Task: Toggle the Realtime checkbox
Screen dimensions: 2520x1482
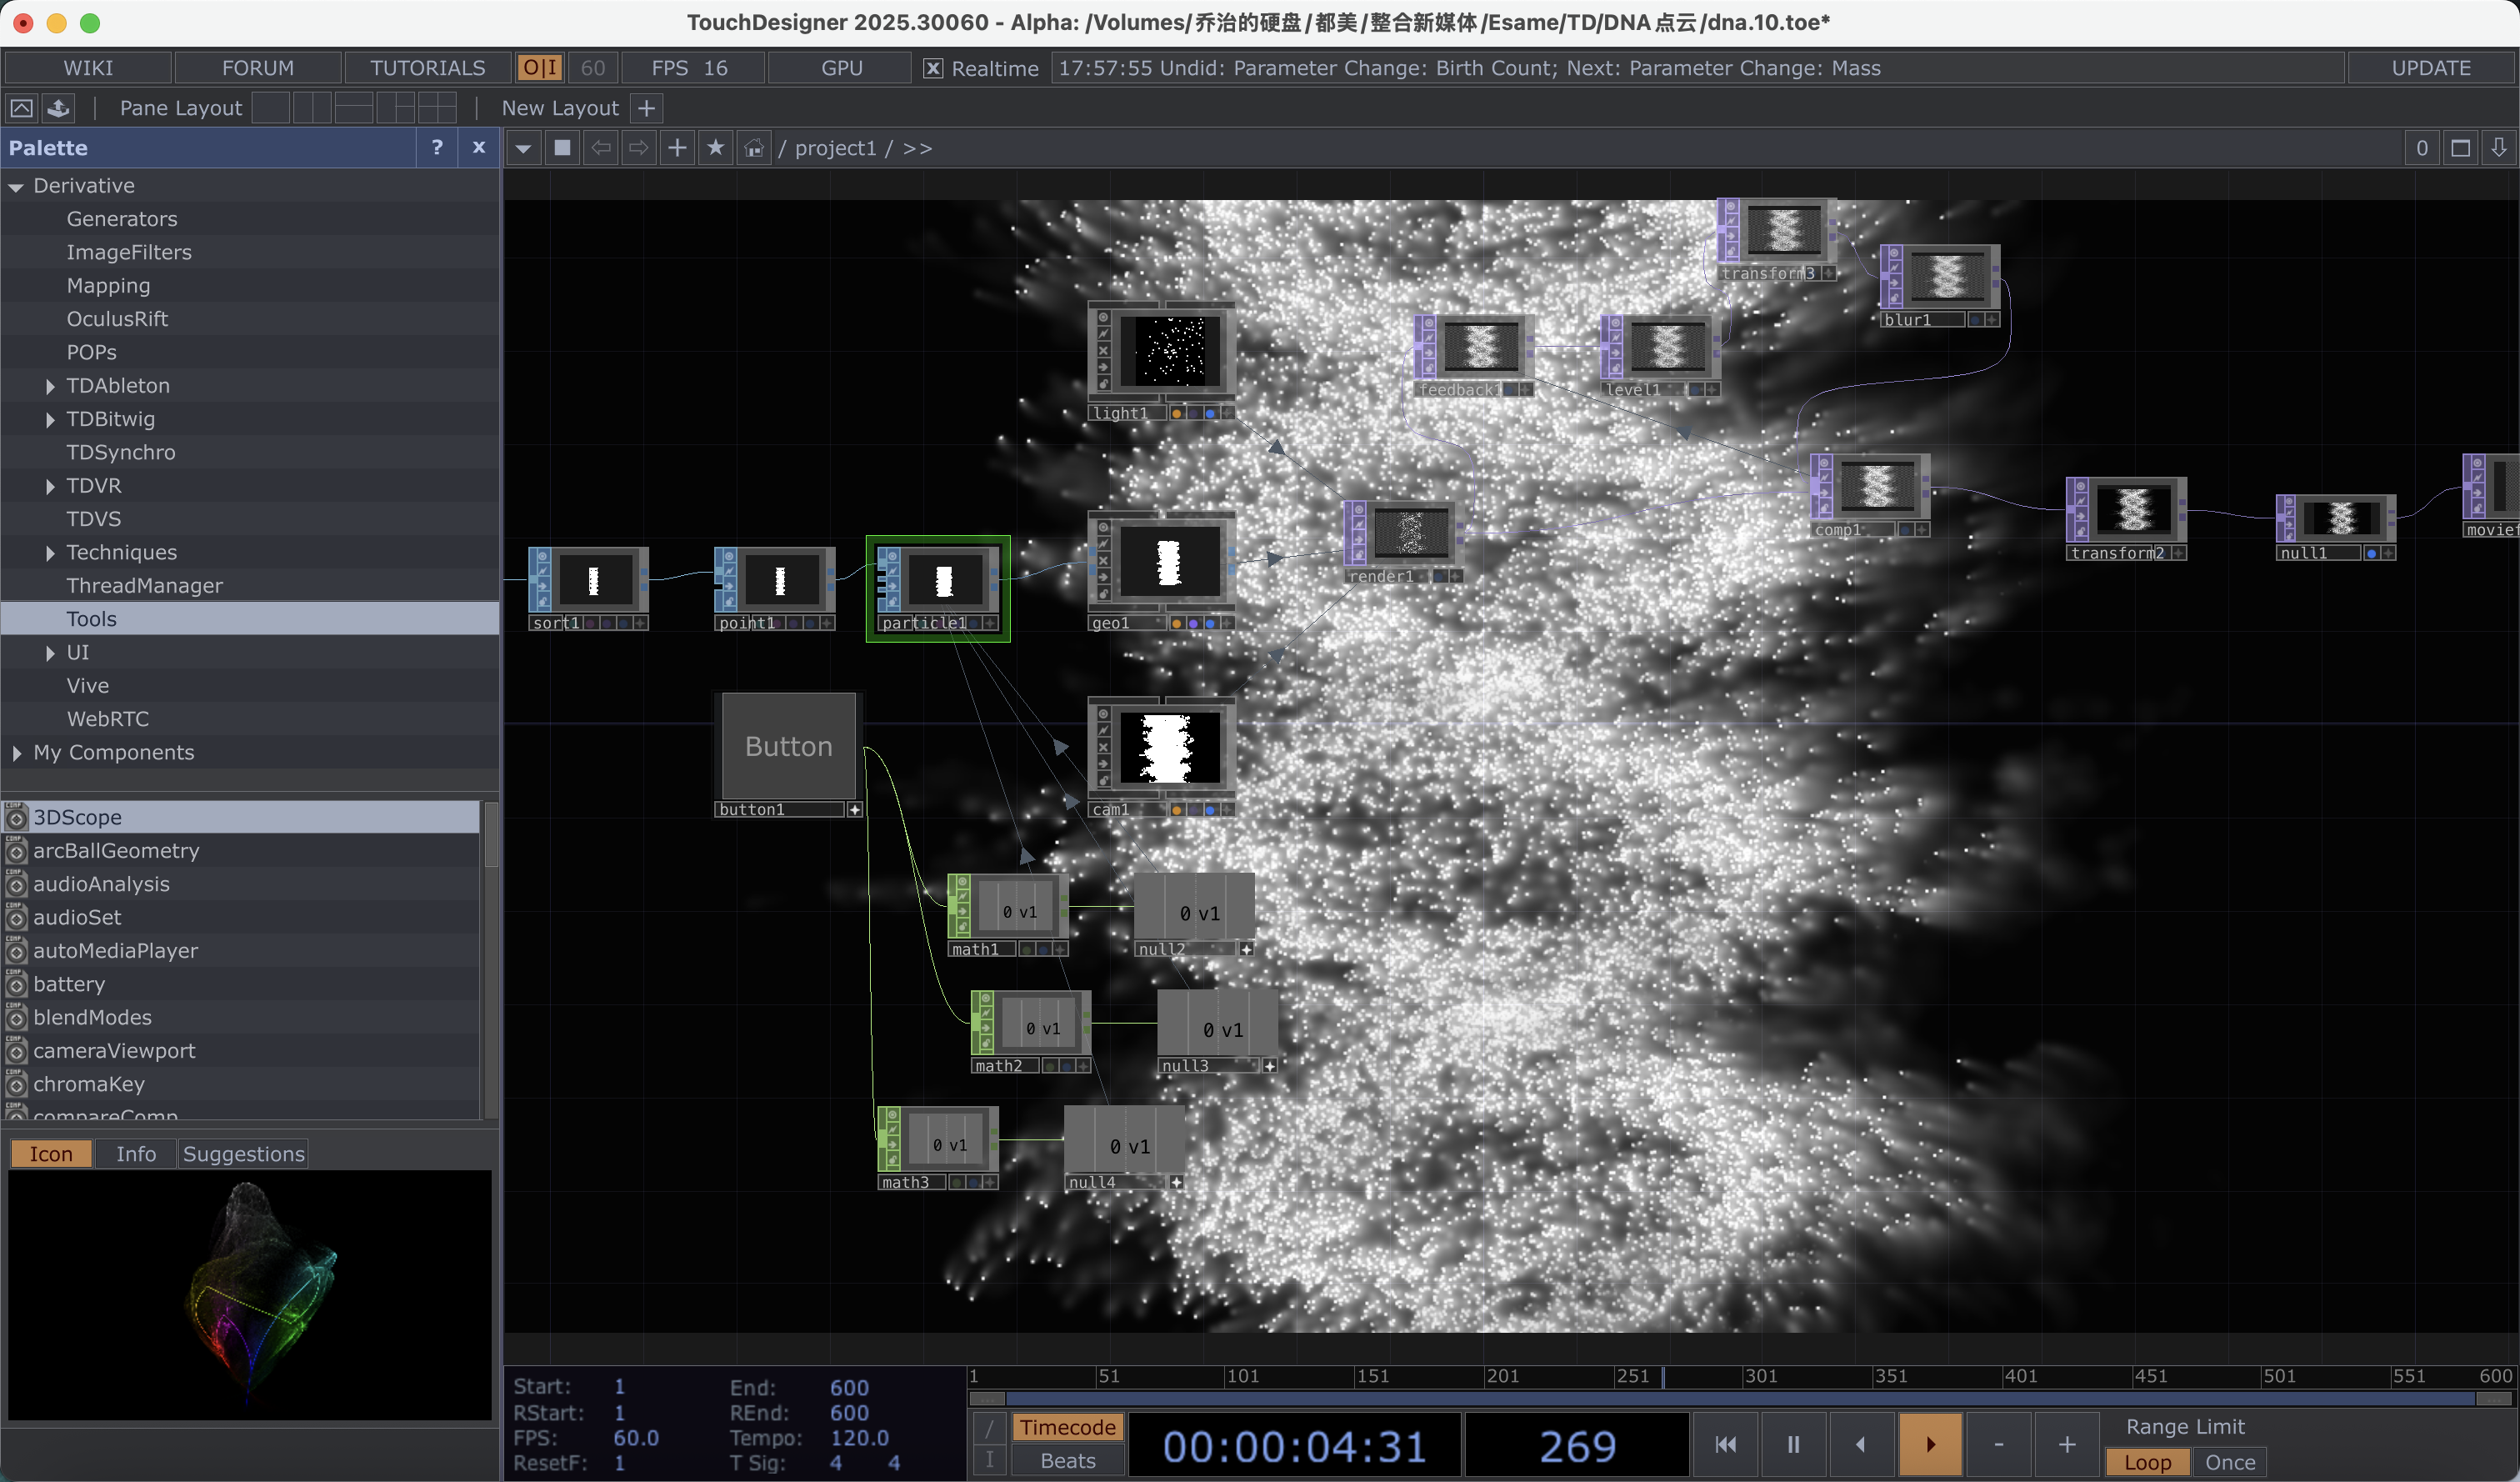Action: pos(932,68)
